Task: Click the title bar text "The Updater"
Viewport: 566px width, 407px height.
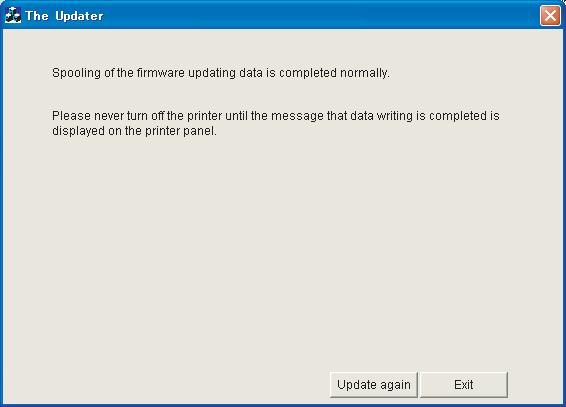Action: (64, 16)
